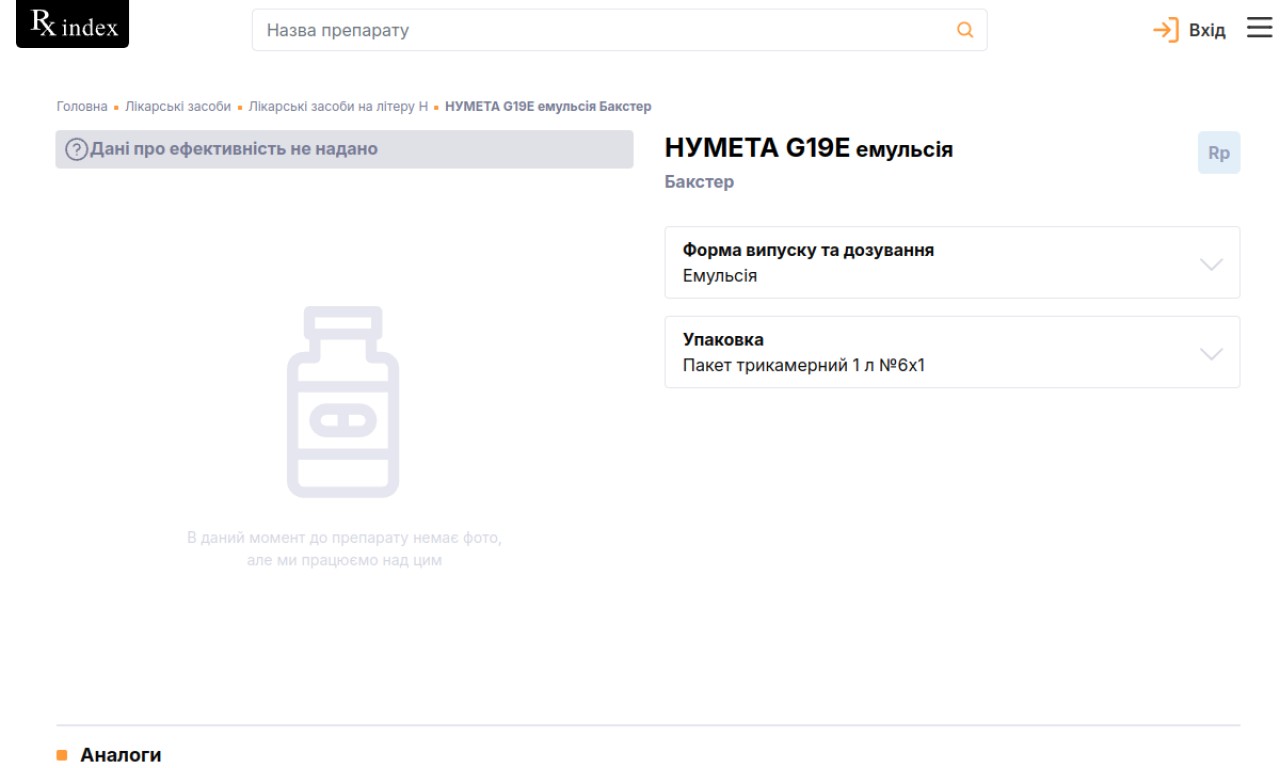The width and height of the screenshot is (1280, 768).
Task: Focus the Назва препарату search field
Action: point(600,30)
